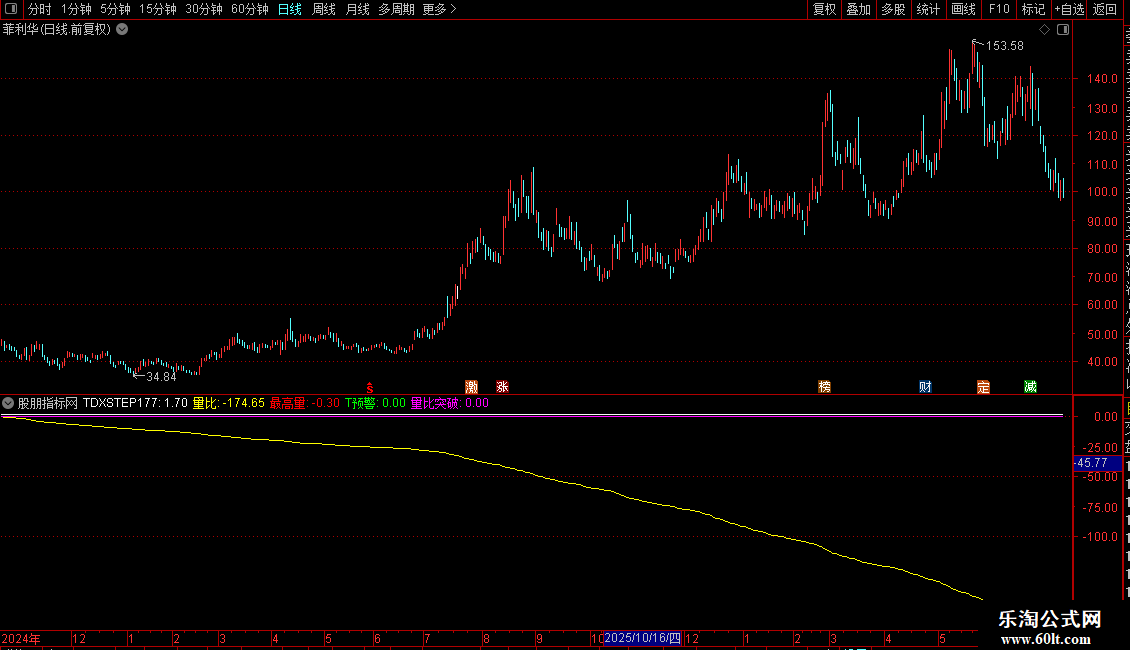The image size is (1130, 650).
Task: Switch to 15分钟 period
Action: pos(158,9)
